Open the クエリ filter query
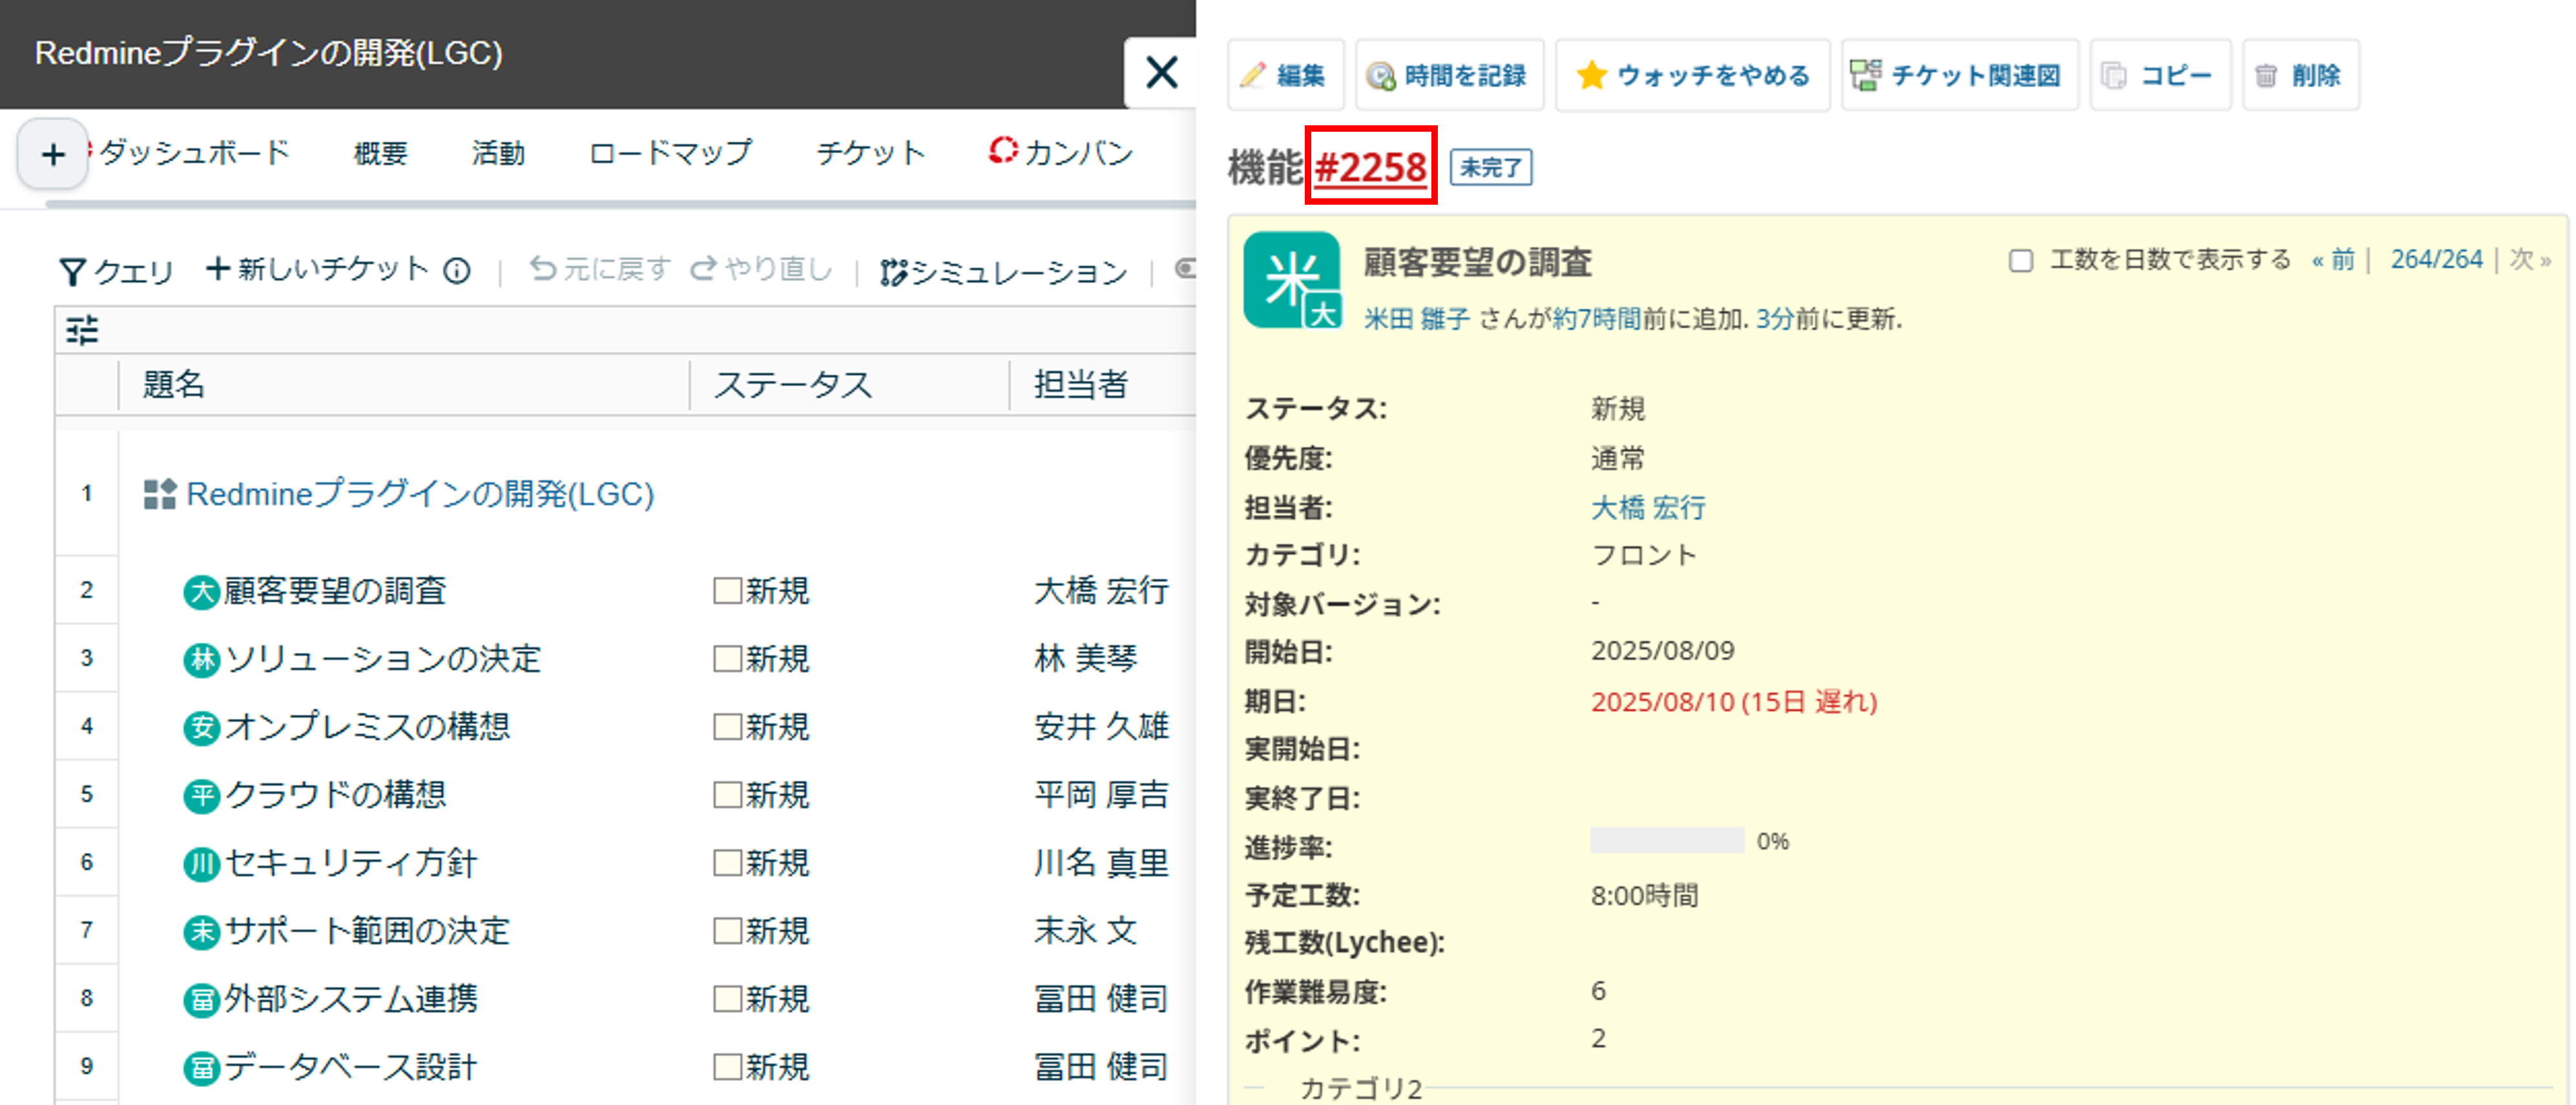The image size is (2576, 1105). pyautogui.click(x=117, y=270)
